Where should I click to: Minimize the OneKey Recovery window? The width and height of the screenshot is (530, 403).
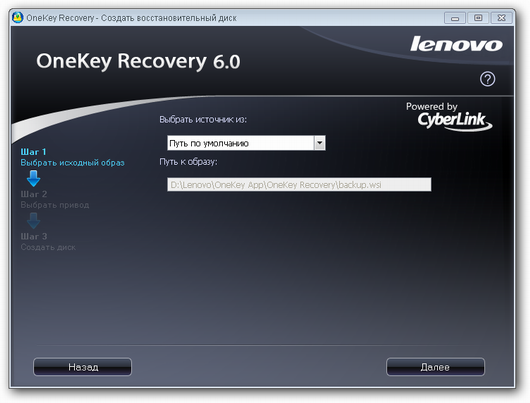[455, 18]
